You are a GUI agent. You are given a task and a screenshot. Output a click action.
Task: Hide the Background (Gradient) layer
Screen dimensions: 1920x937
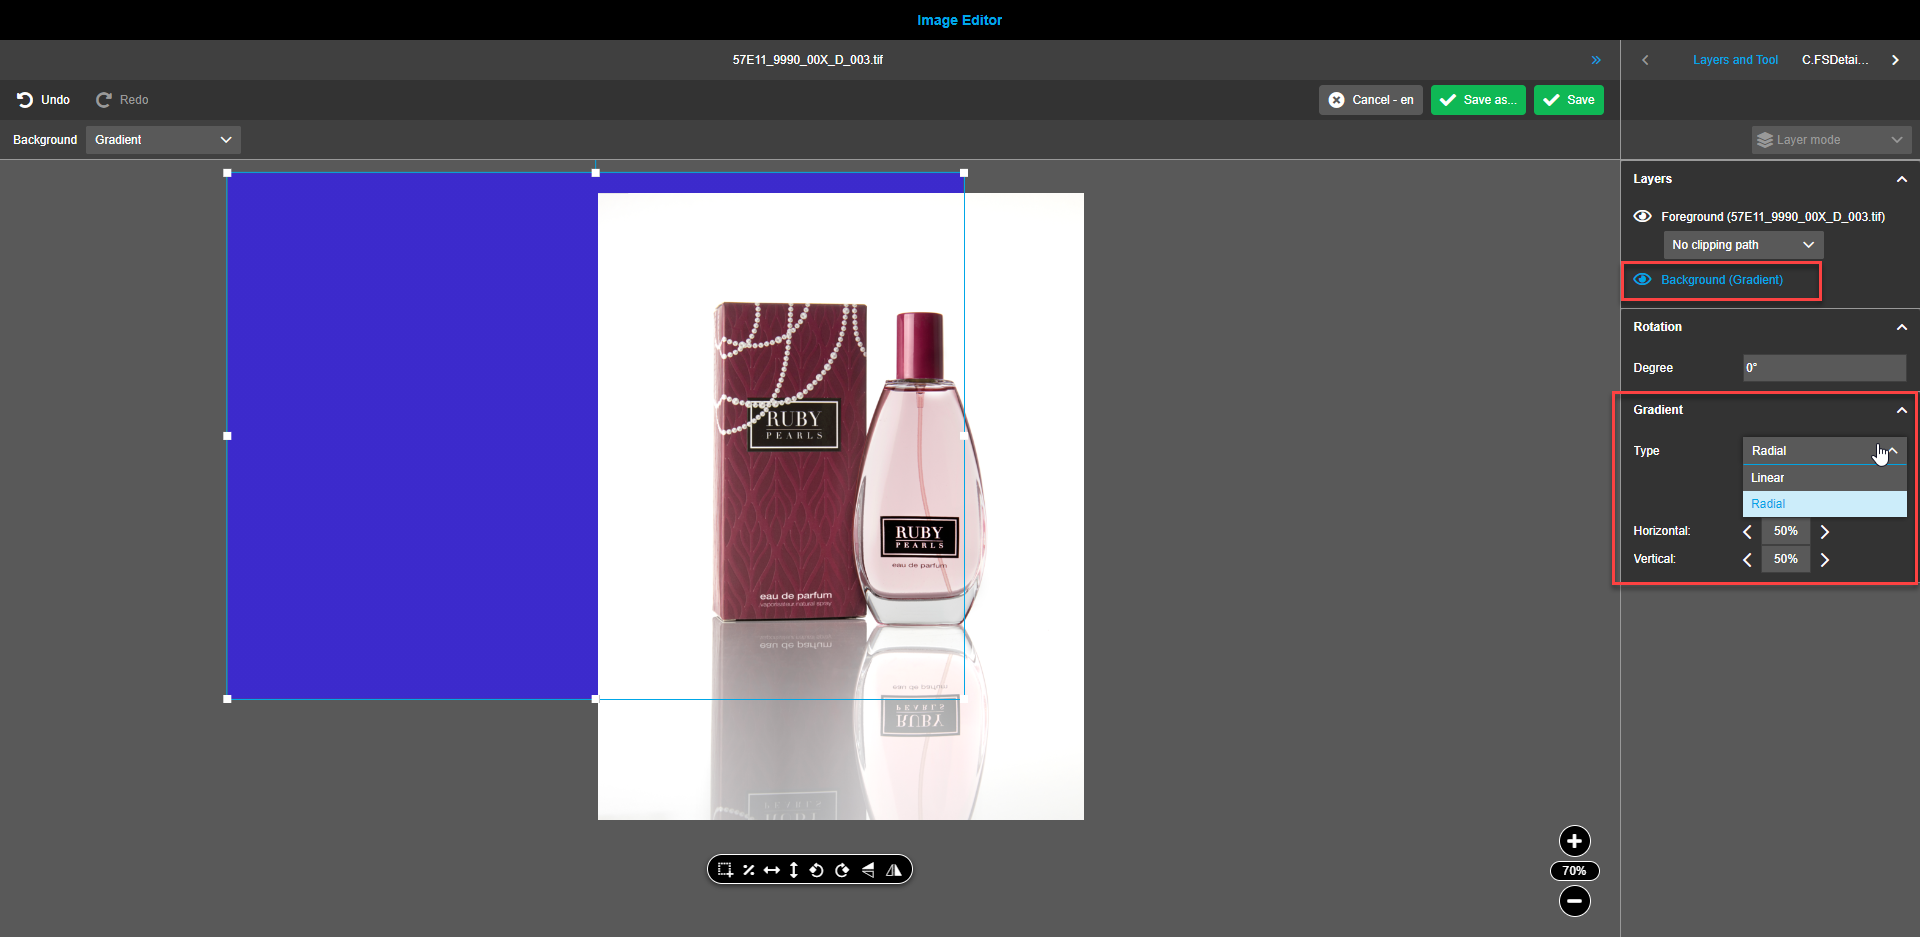[1643, 279]
